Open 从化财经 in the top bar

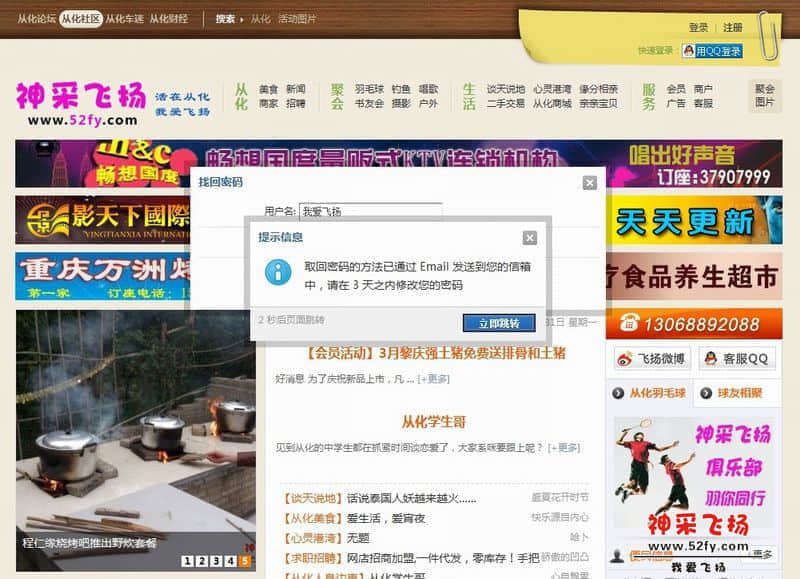pos(169,19)
